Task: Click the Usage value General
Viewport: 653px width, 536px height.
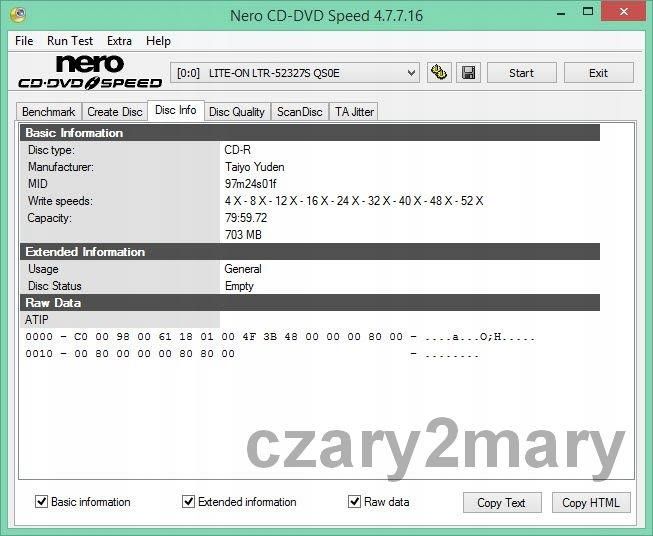Action: point(243,269)
